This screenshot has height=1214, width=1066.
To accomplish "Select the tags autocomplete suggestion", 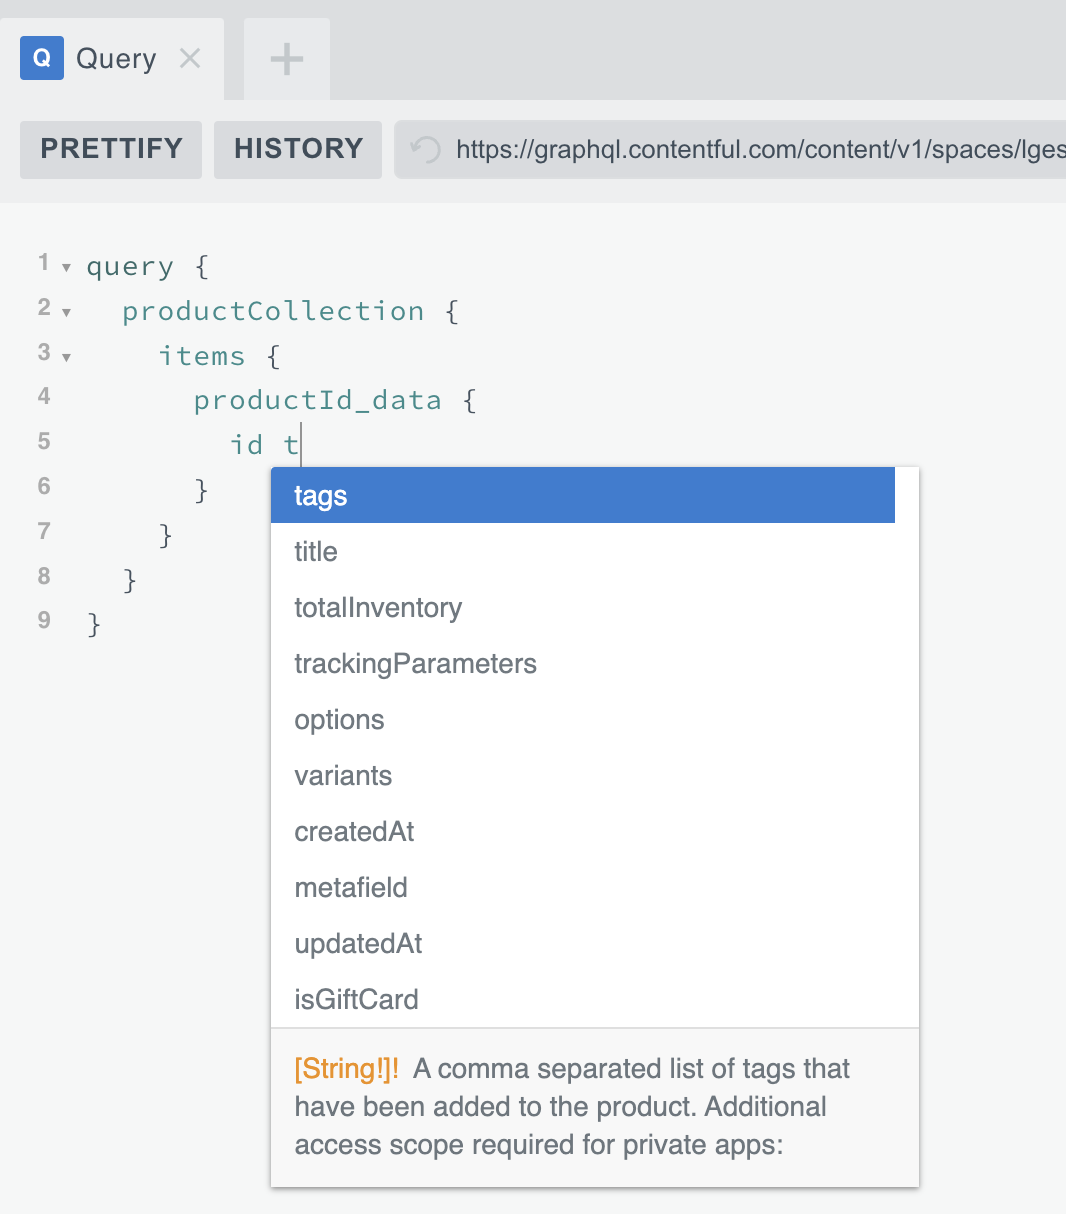I will pyautogui.click(x=582, y=496).
